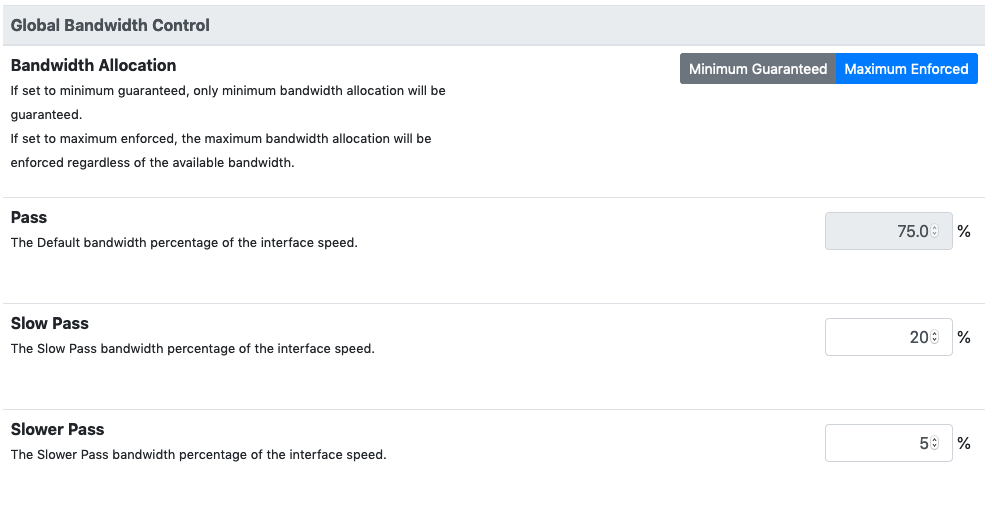
Task: Click the Slower Pass section heading
Action: 58,429
